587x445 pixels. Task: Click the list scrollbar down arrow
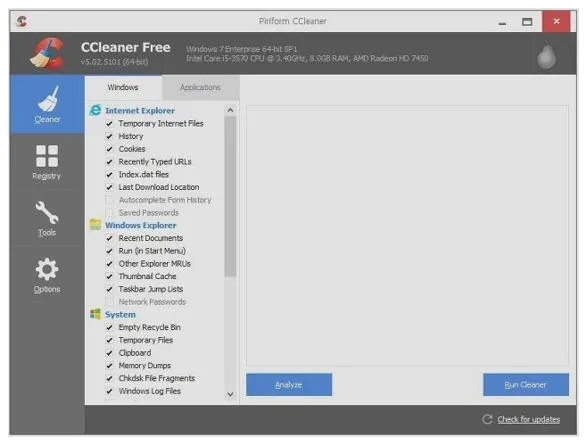(230, 394)
